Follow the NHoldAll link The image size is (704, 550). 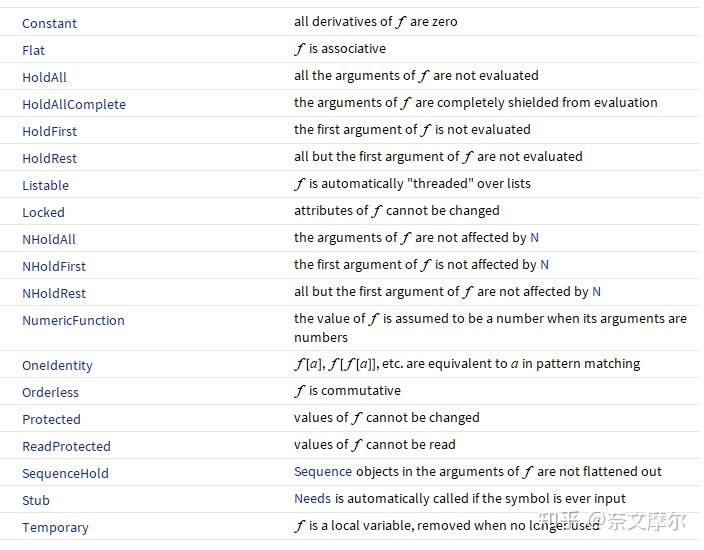(x=49, y=239)
